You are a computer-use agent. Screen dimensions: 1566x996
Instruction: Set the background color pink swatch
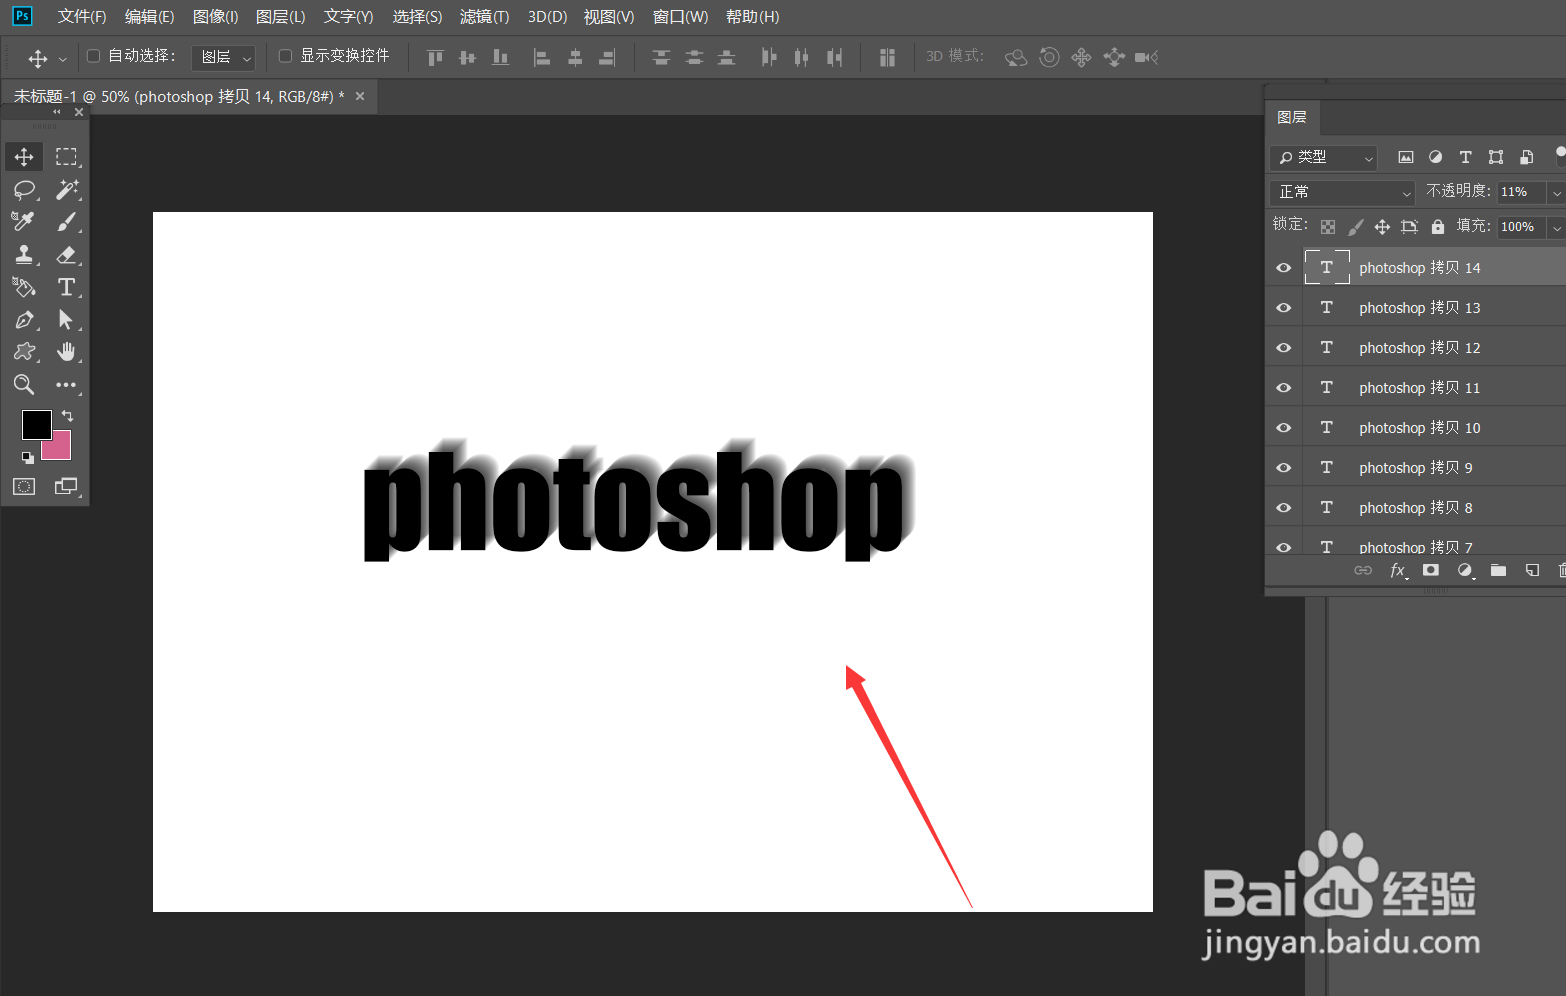pos(62,450)
